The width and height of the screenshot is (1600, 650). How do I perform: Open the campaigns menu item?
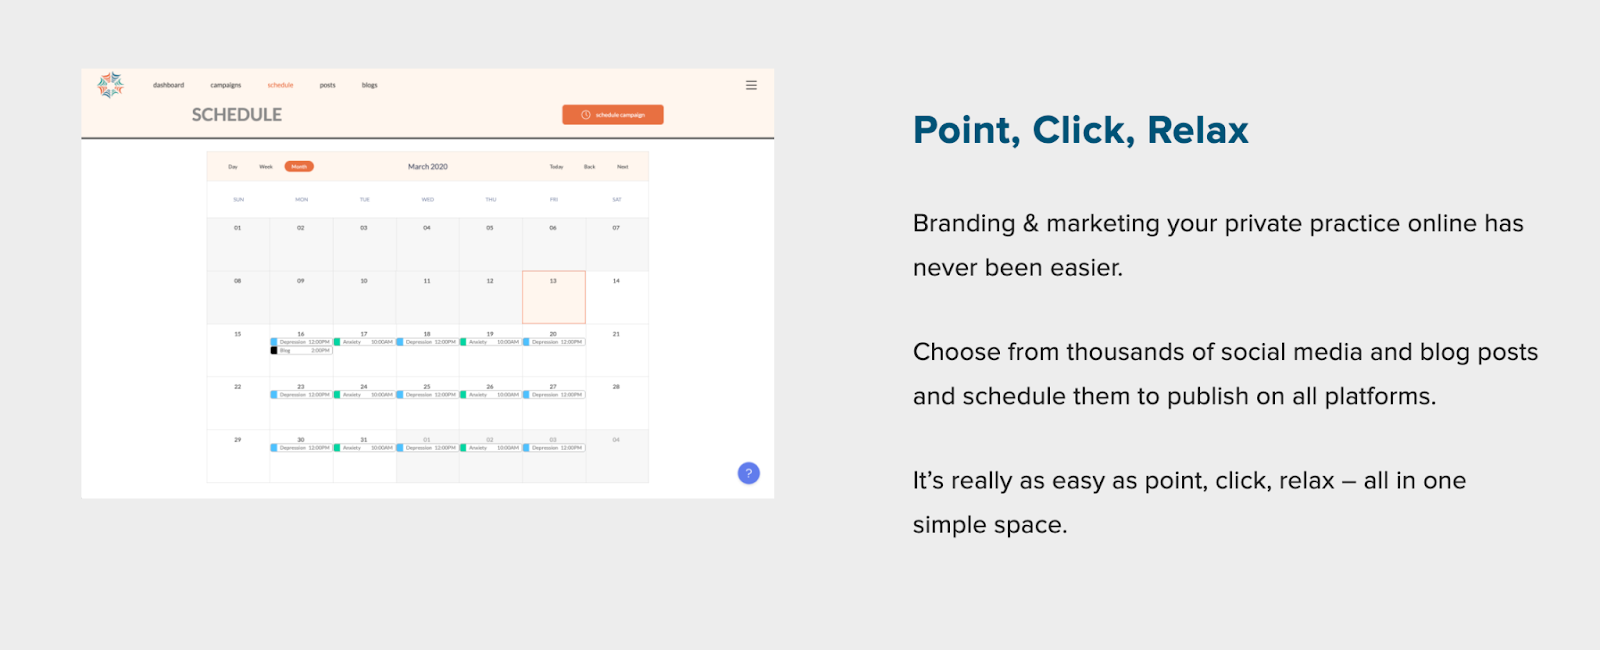tap(225, 85)
